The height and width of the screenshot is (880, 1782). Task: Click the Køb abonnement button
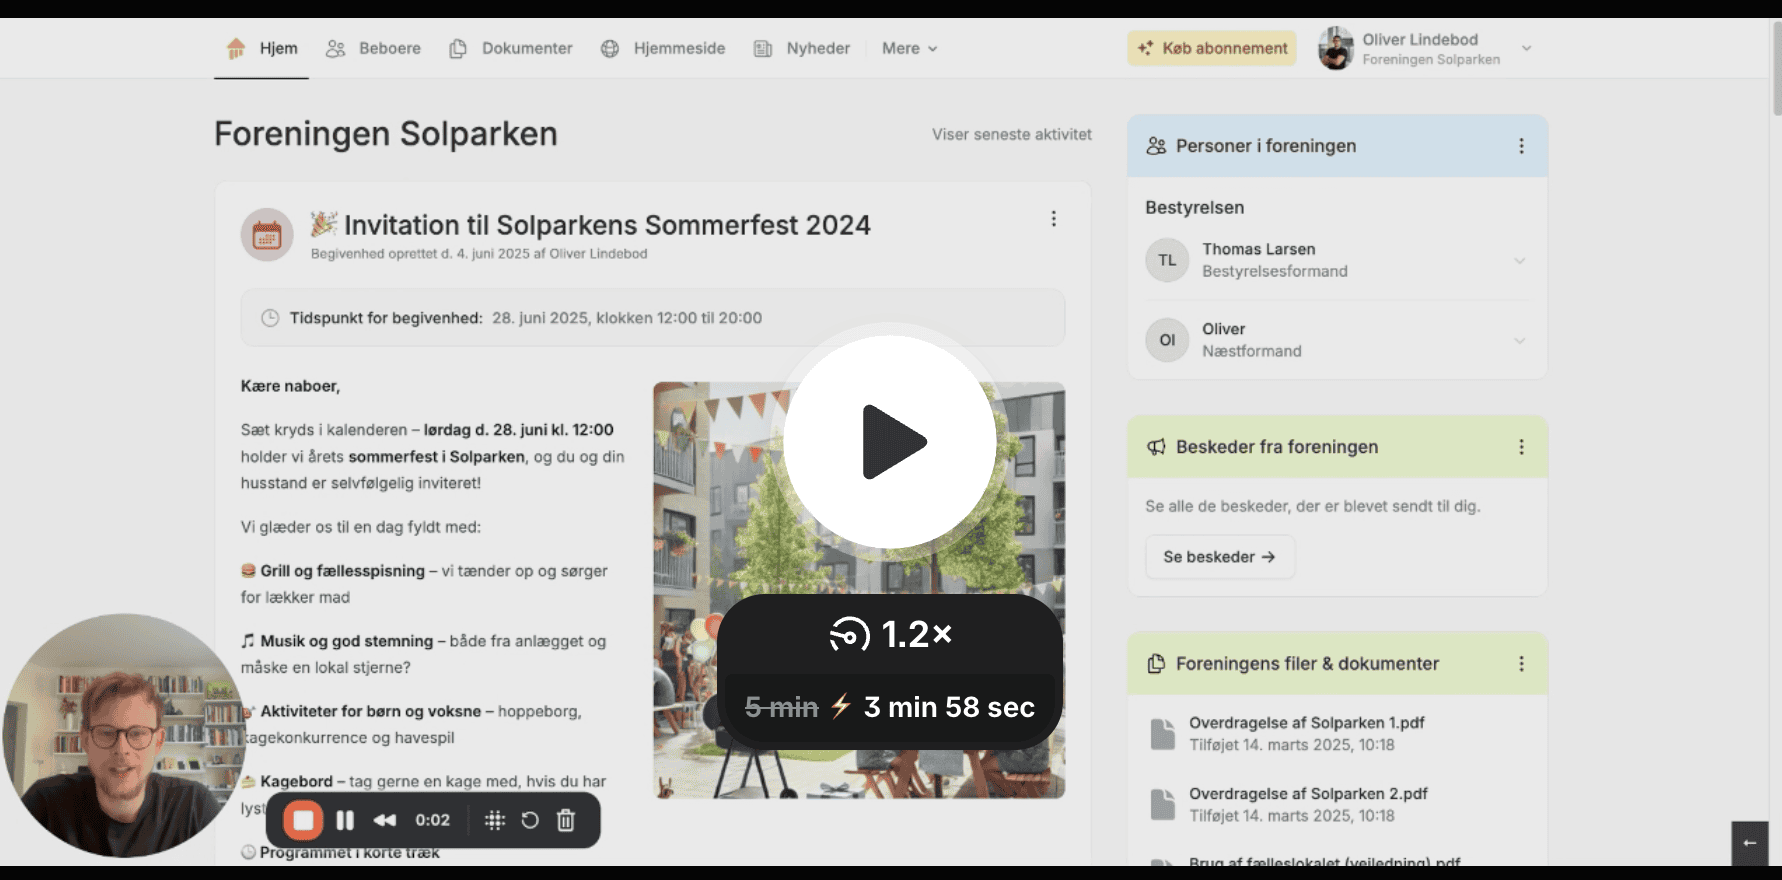(x=1212, y=48)
